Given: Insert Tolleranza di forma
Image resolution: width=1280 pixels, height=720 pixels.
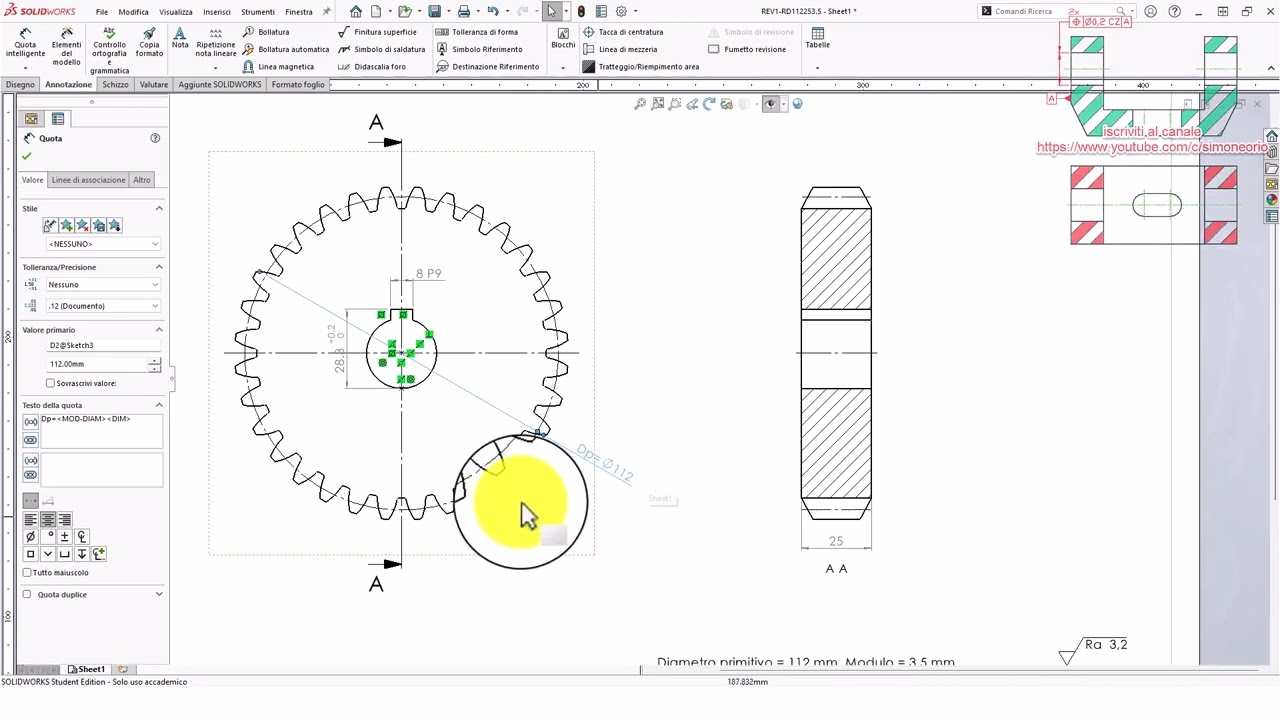Looking at the screenshot, I should [478, 32].
